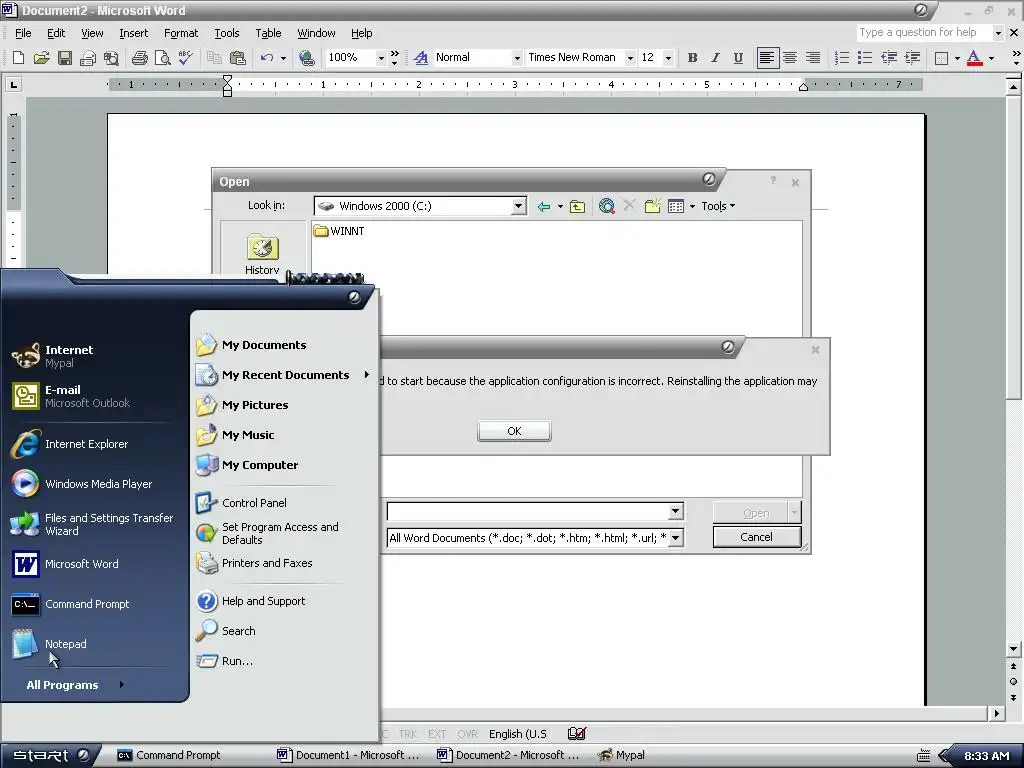The image size is (1024, 768).
Task: Click the Undo arrow icon
Action: [x=266, y=57]
